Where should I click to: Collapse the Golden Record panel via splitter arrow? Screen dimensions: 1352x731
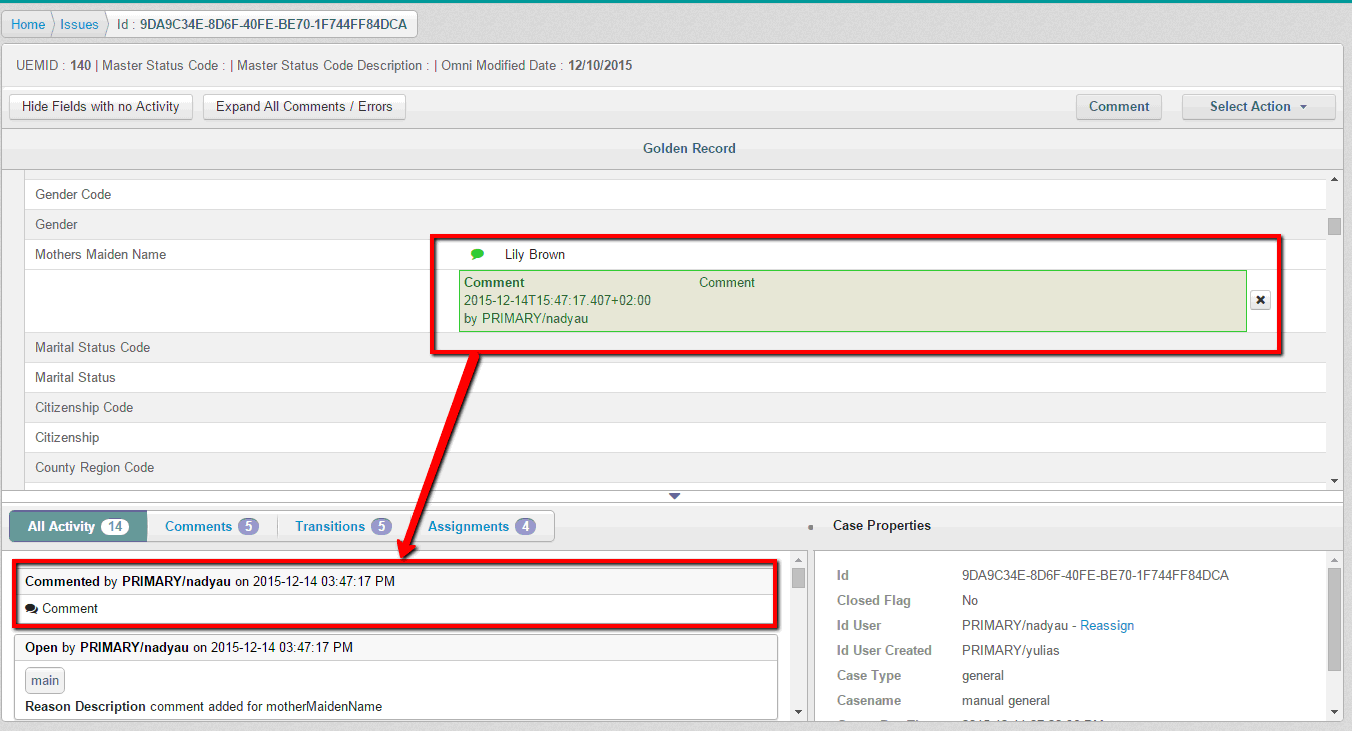coord(674,496)
